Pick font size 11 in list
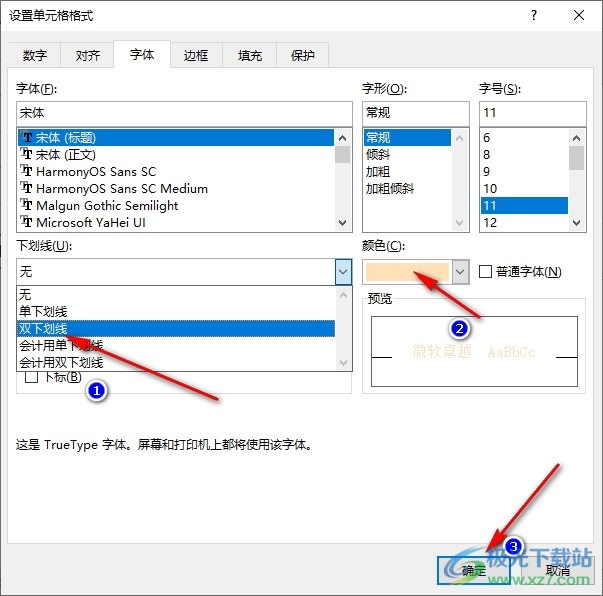 [x=524, y=205]
